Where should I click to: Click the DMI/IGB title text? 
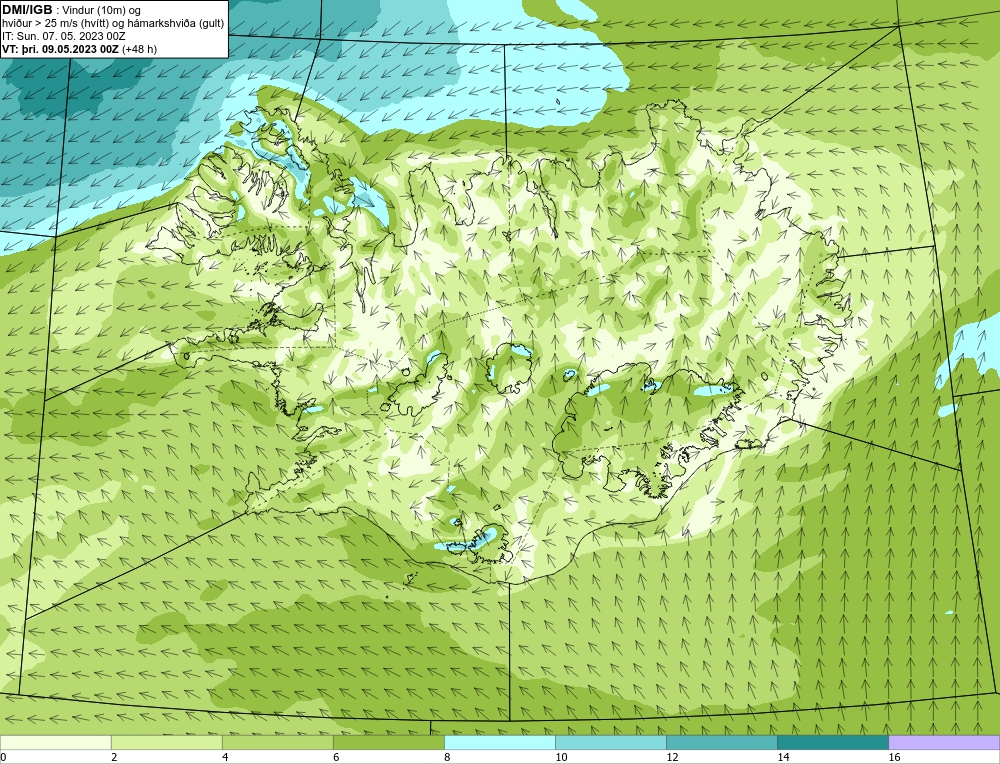coord(27,10)
